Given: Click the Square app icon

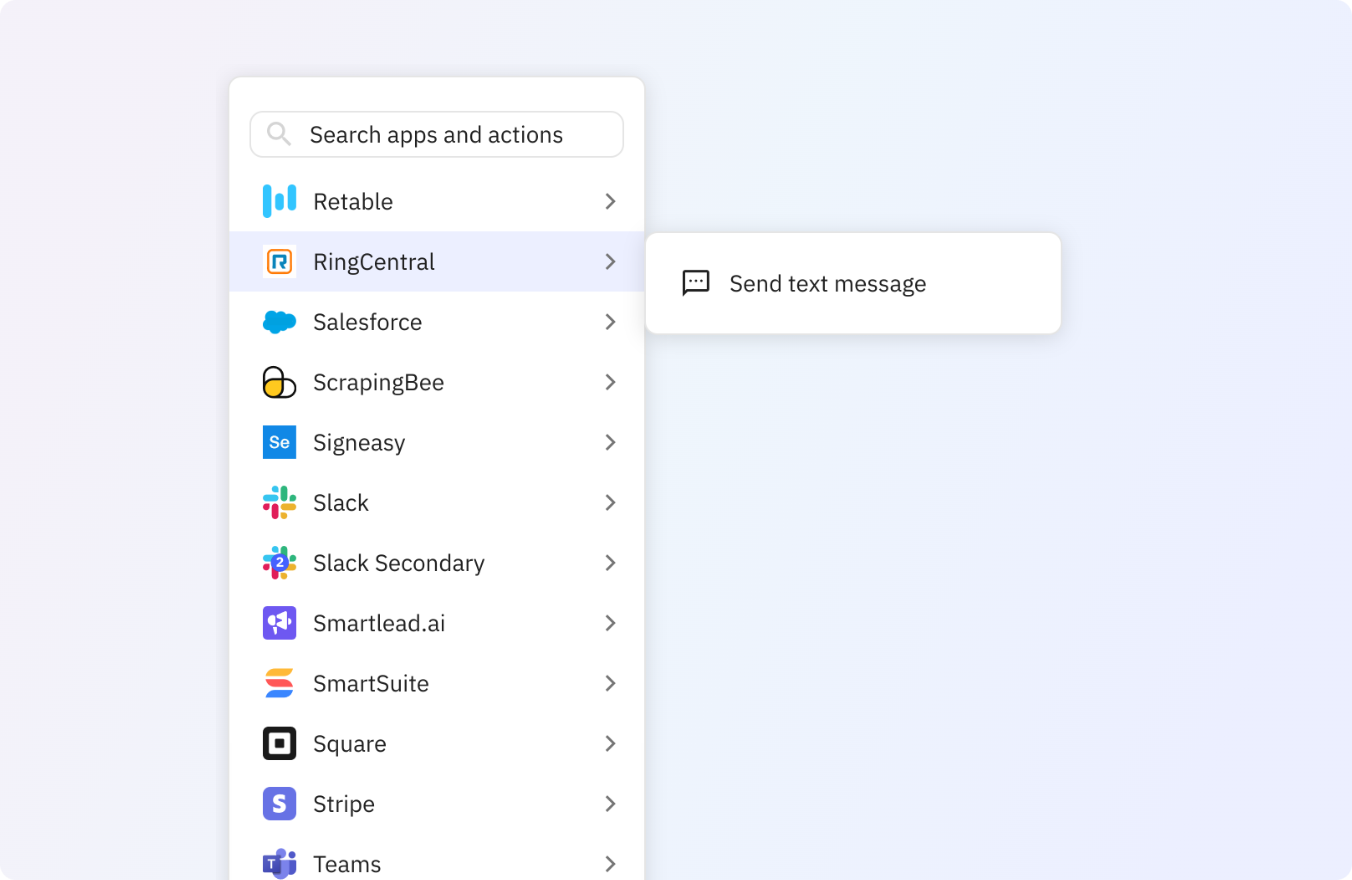Looking at the screenshot, I should [x=279, y=743].
